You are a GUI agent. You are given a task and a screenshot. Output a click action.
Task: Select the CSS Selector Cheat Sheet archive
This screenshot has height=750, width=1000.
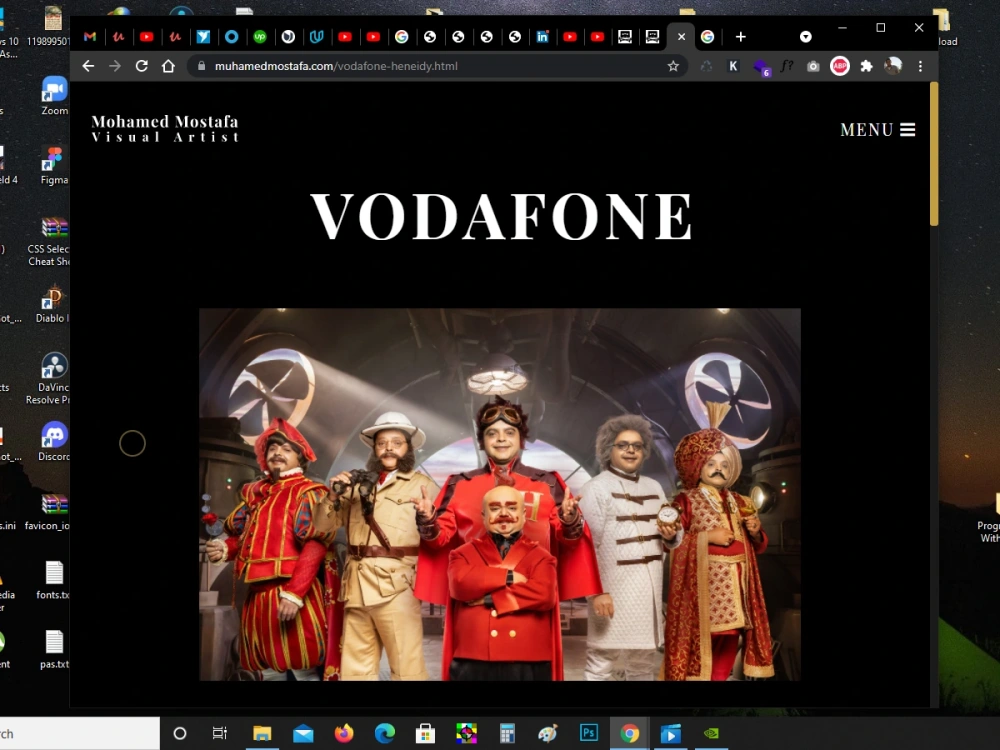tap(50, 242)
